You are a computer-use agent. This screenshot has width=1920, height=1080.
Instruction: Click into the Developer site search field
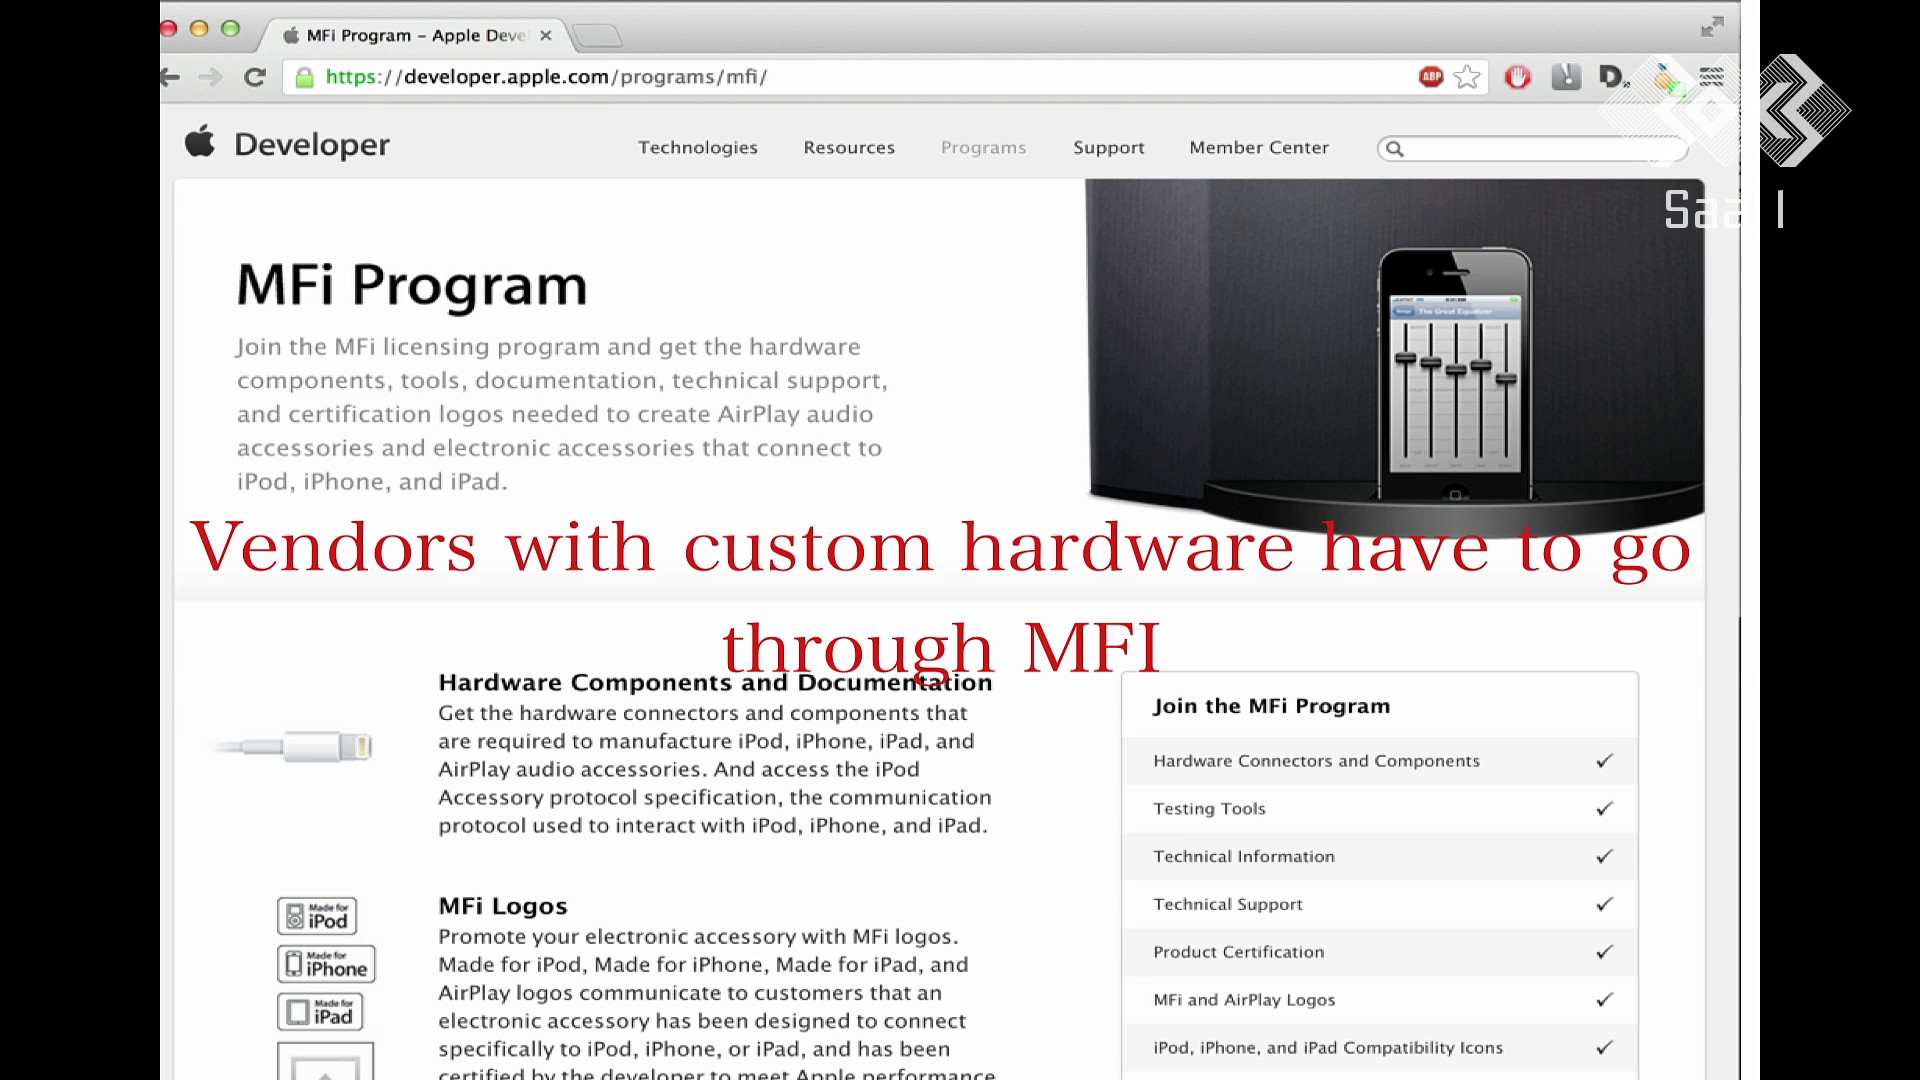[1532, 149]
